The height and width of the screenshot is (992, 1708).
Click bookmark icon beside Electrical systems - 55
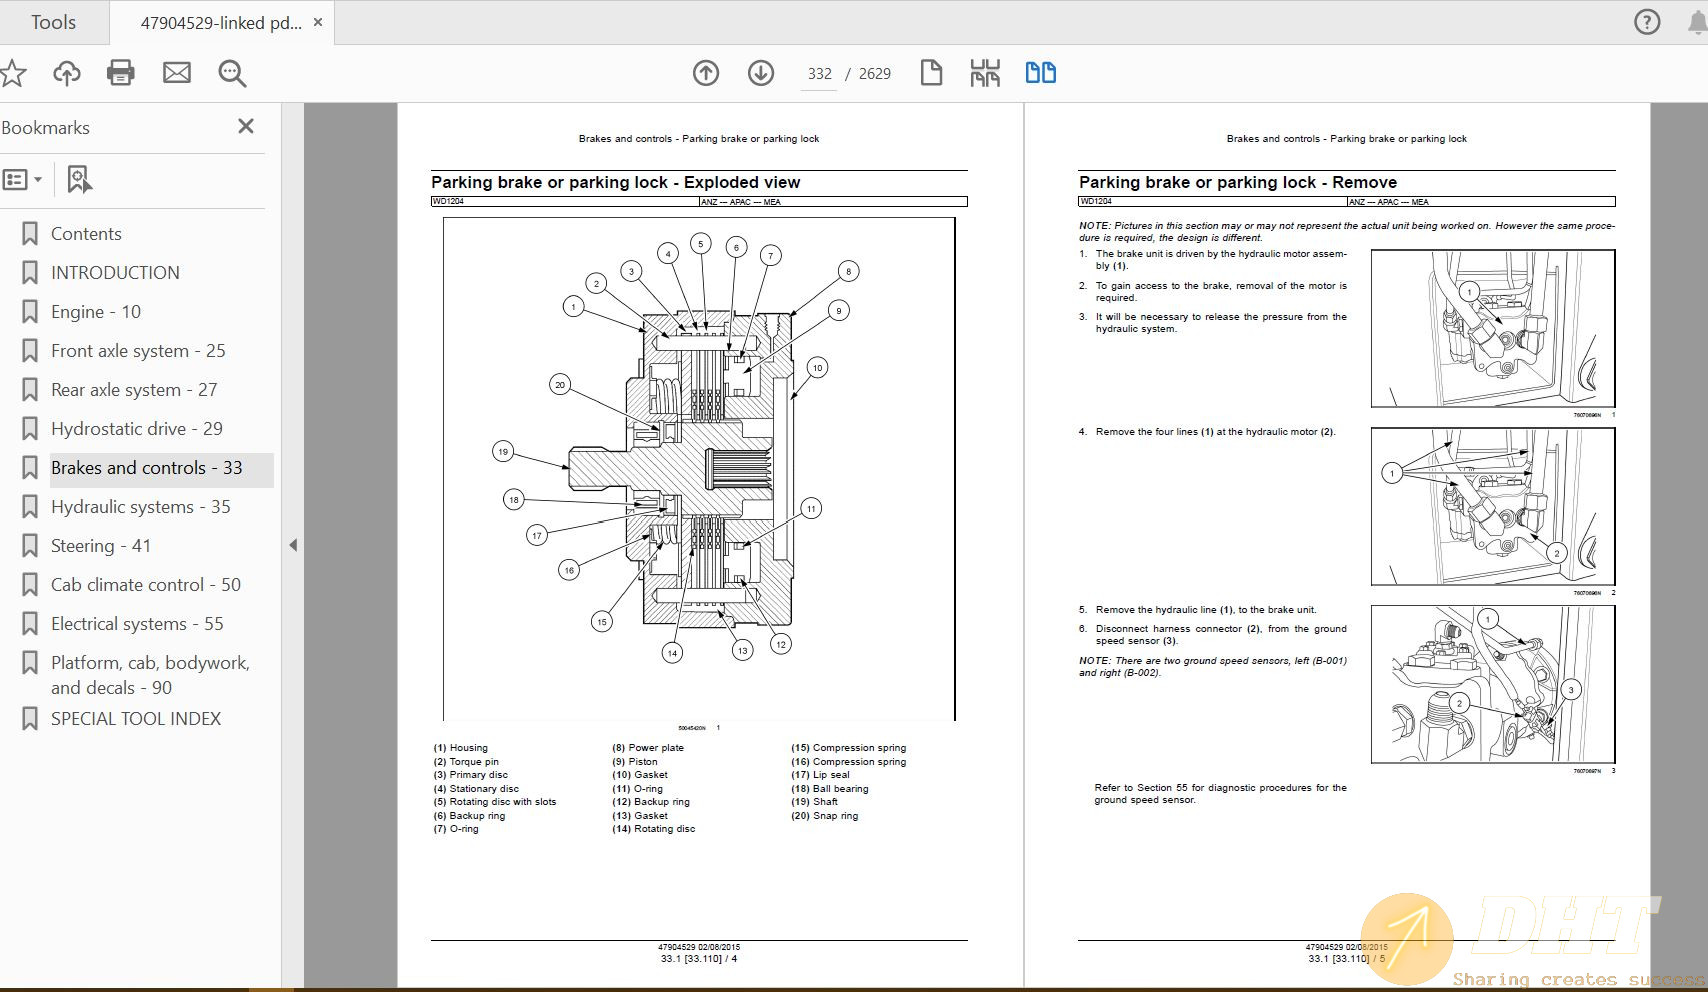[30, 624]
